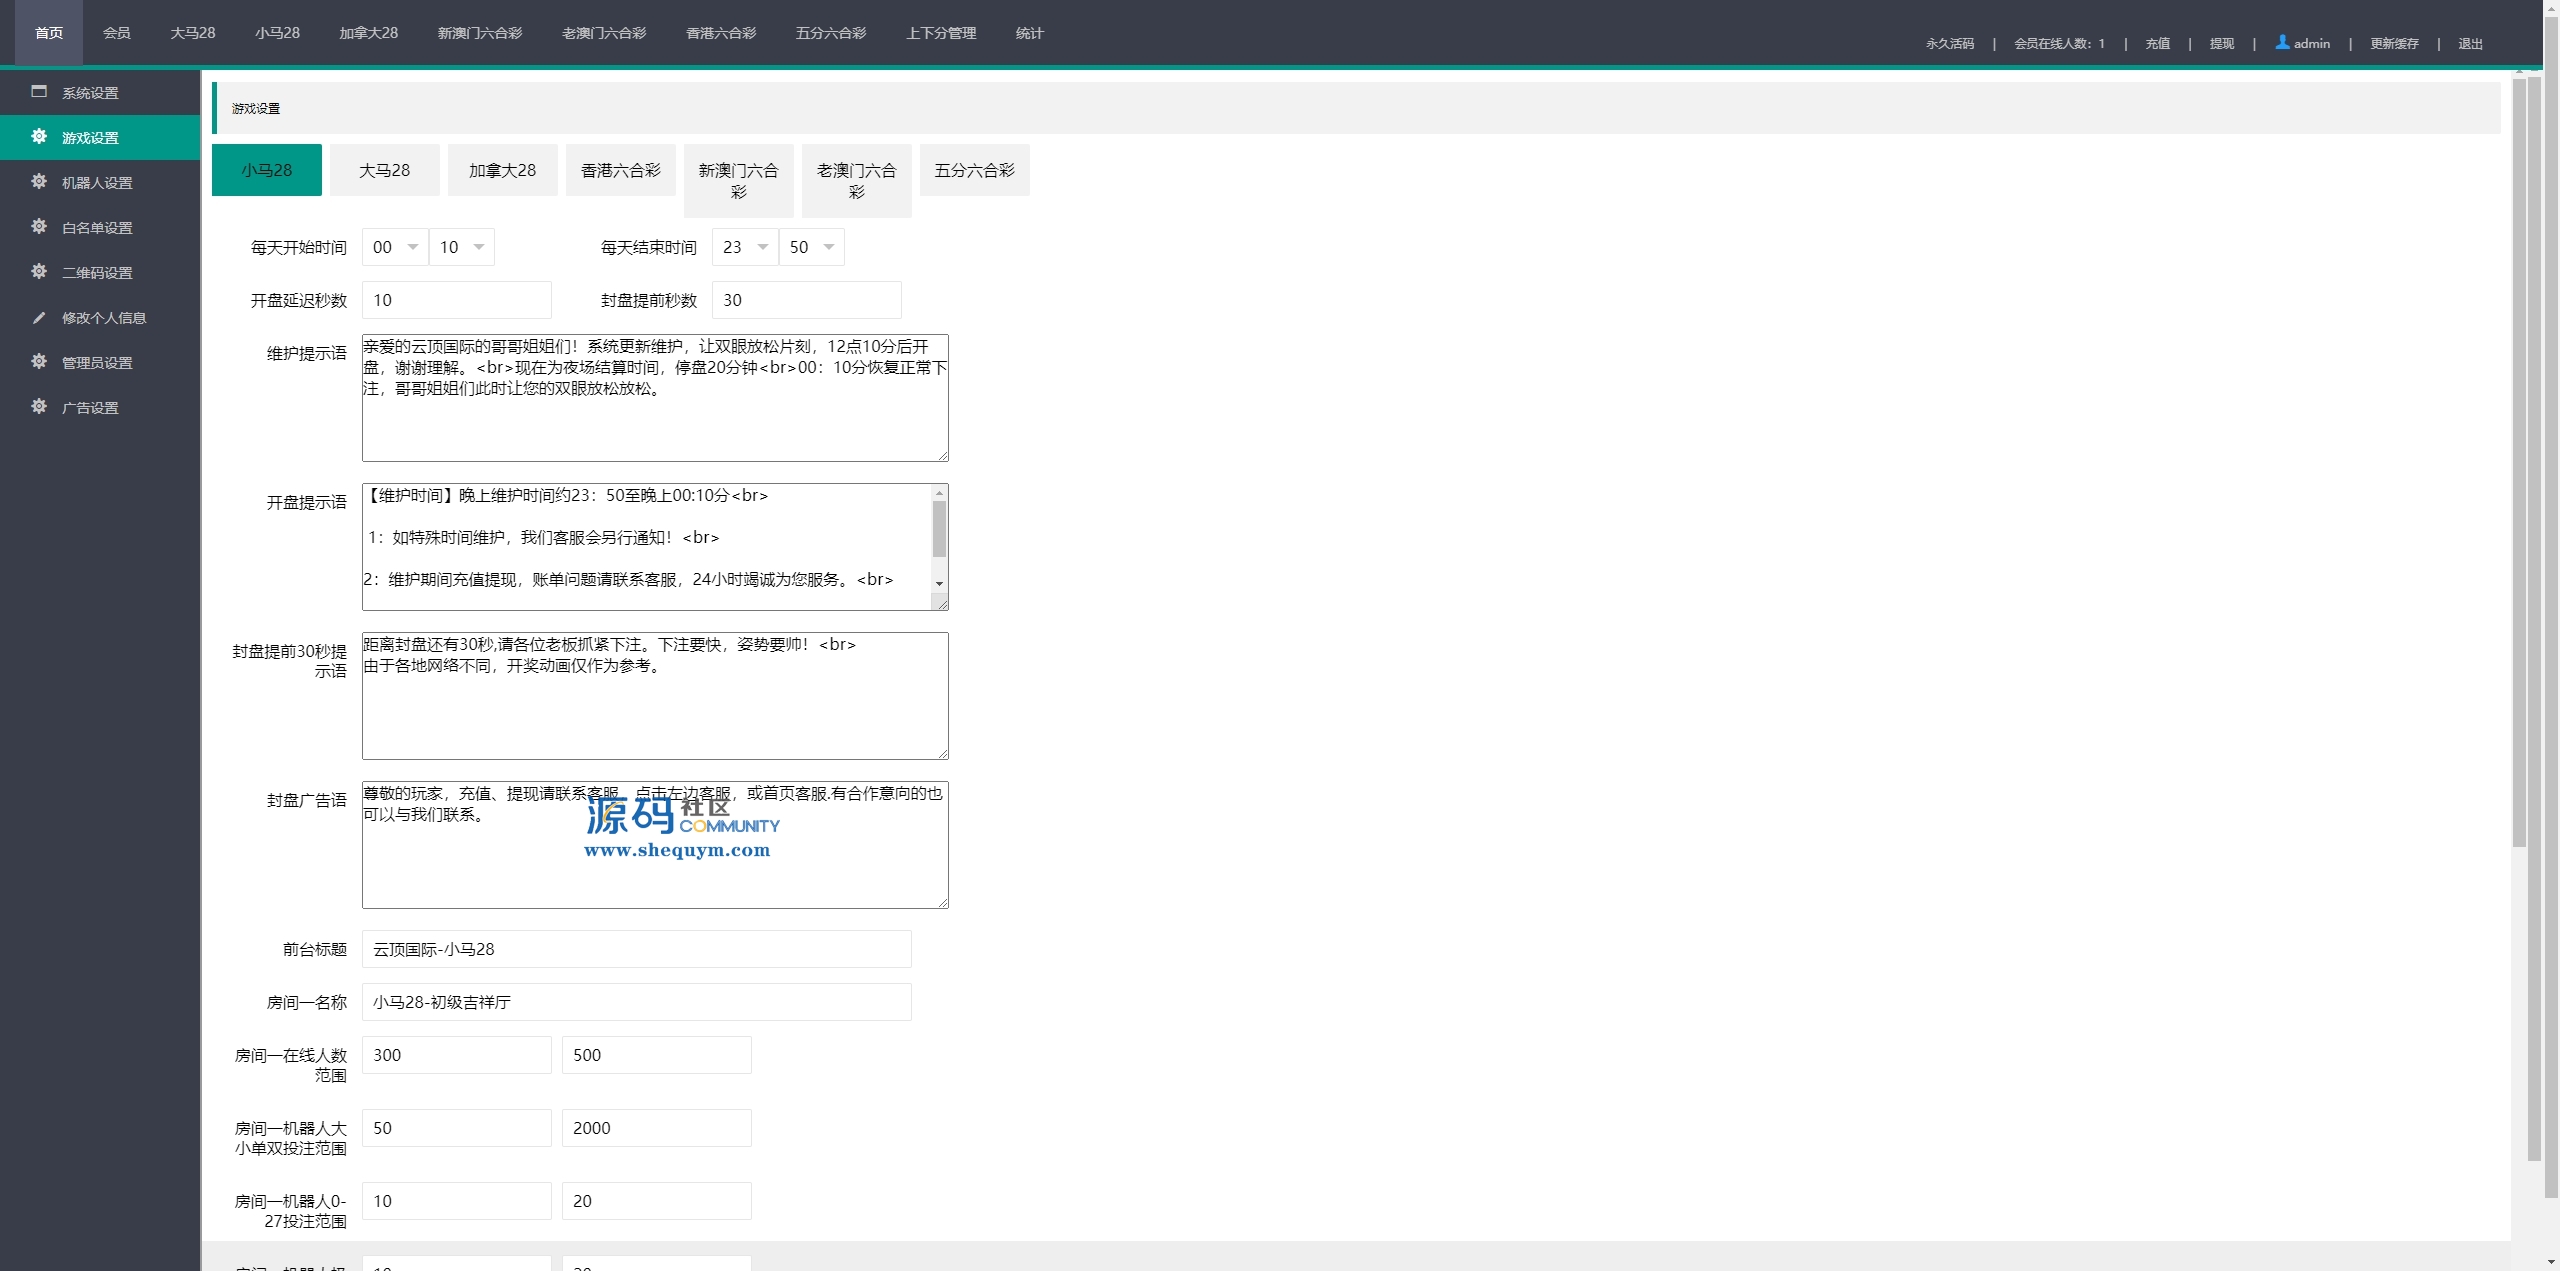This screenshot has width=2560, height=1271.
Task: Open 统计 in the top navigation
Action: (1030, 33)
